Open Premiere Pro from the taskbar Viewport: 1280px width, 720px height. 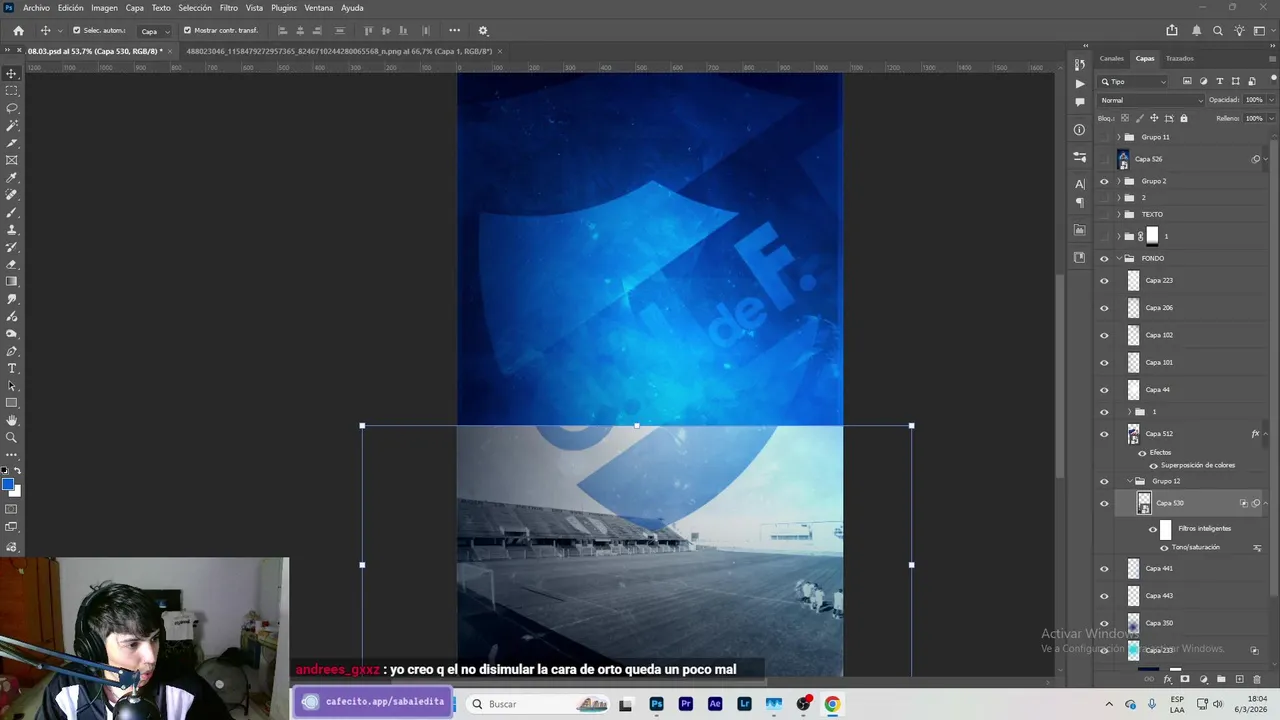click(686, 704)
